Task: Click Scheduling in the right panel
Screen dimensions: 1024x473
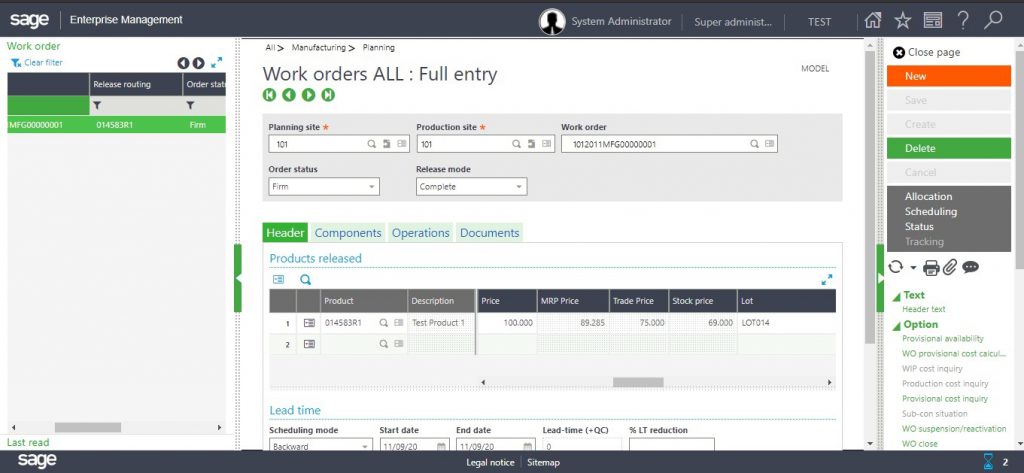Action: [931, 212]
